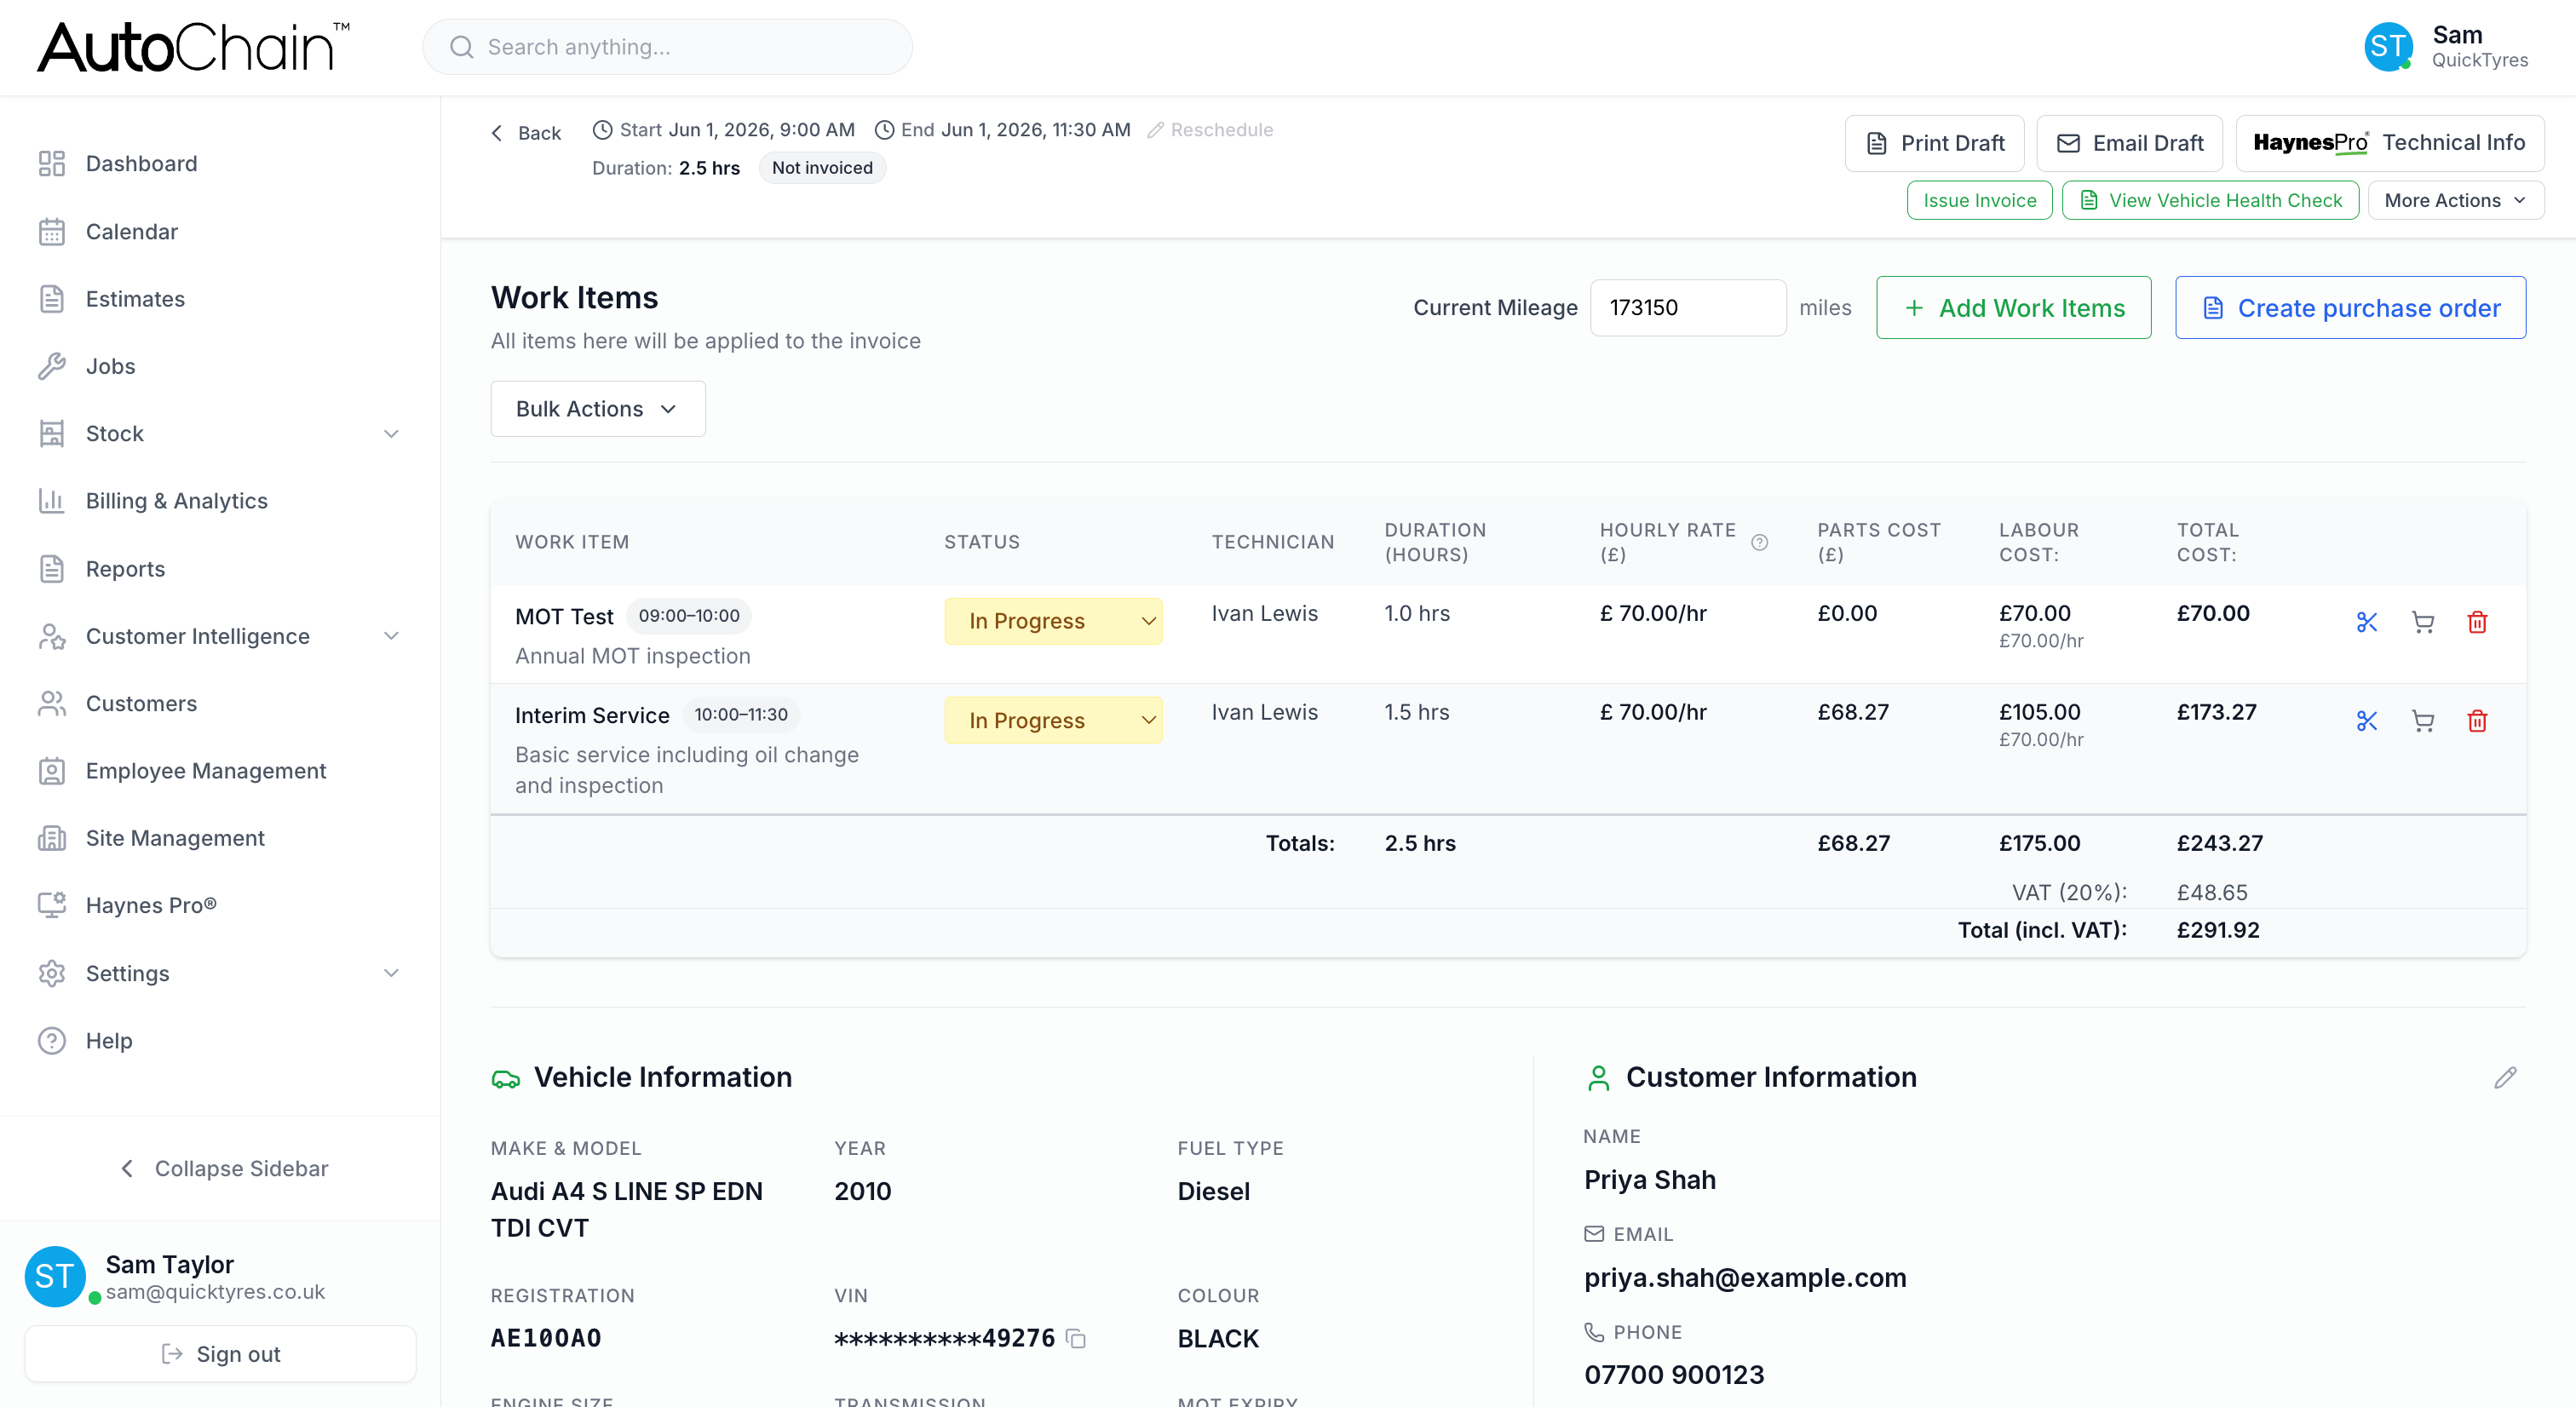Expand the Stock submenu chevron

(x=391, y=433)
